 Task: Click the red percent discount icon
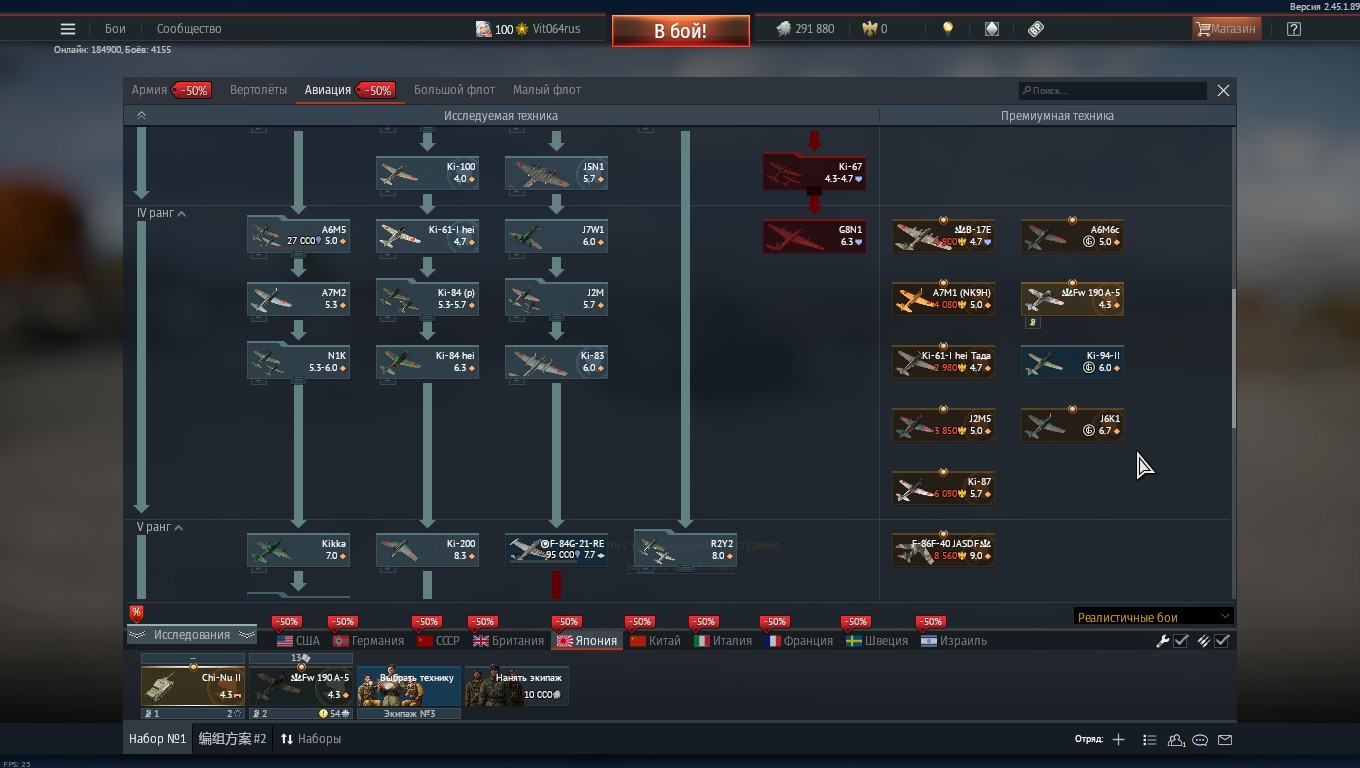136,613
